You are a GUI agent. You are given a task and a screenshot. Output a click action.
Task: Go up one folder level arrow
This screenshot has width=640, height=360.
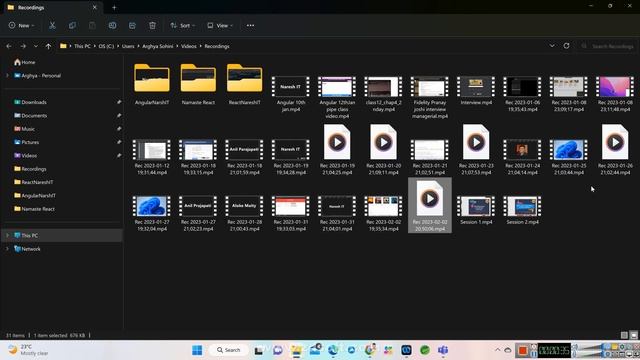tap(48, 46)
